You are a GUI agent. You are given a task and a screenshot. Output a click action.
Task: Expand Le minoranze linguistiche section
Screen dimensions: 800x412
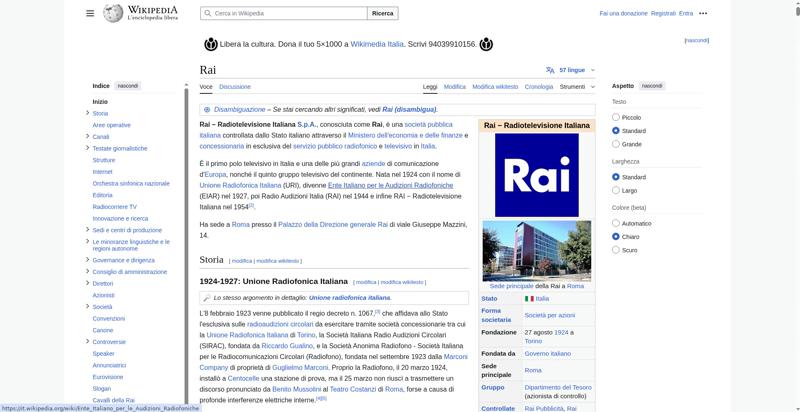pyautogui.click(x=87, y=242)
